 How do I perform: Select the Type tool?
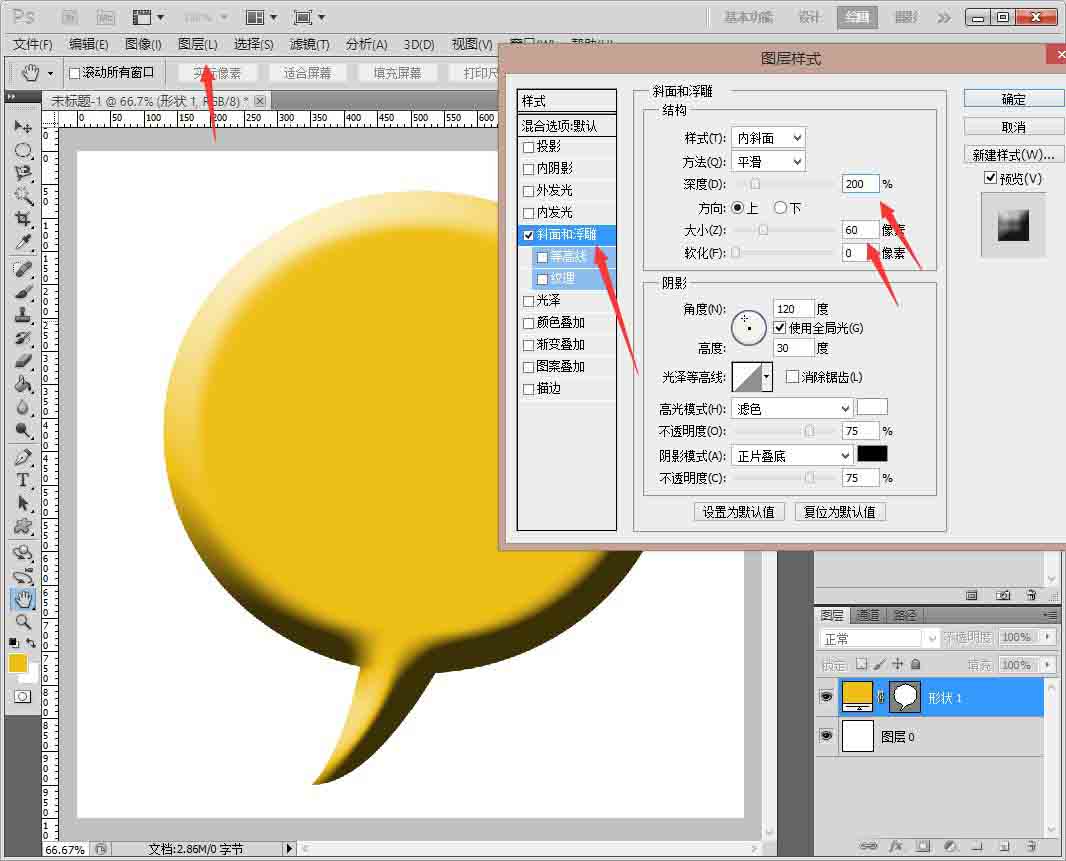tap(23, 480)
